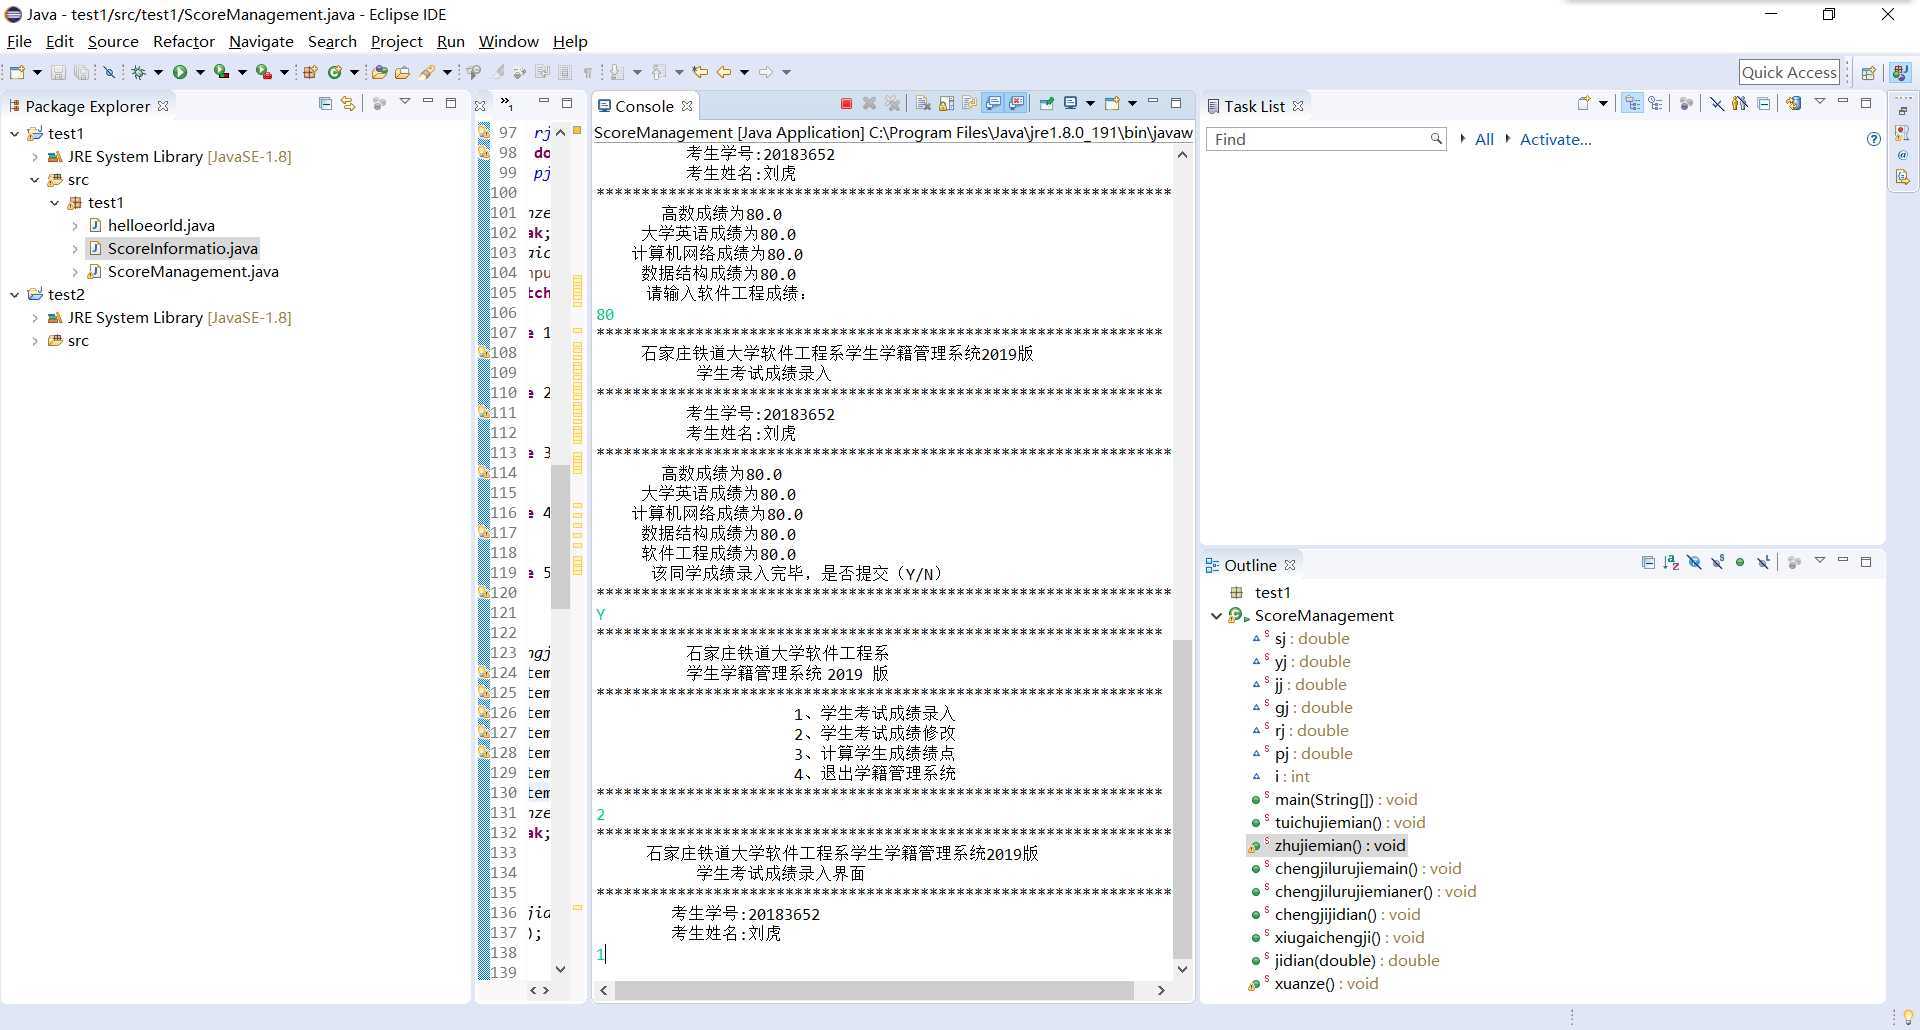Click the New Java Class icon
The height and width of the screenshot is (1030, 1920).
tap(335, 72)
